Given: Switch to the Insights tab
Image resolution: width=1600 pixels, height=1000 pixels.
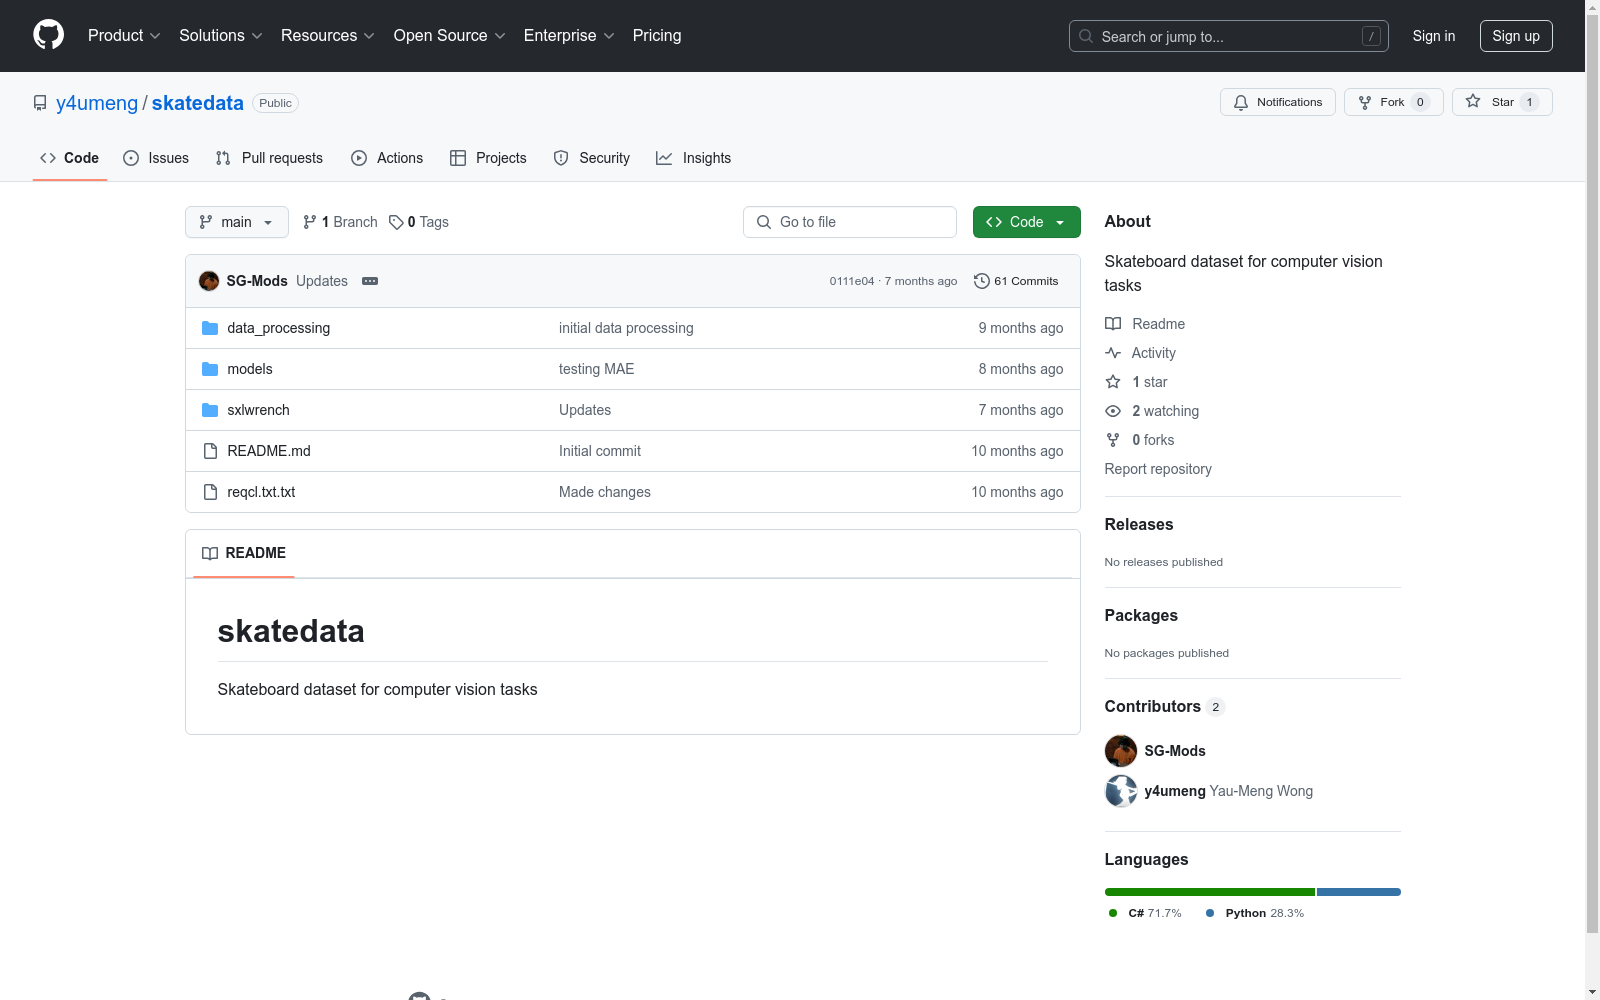Looking at the screenshot, I should coord(694,158).
